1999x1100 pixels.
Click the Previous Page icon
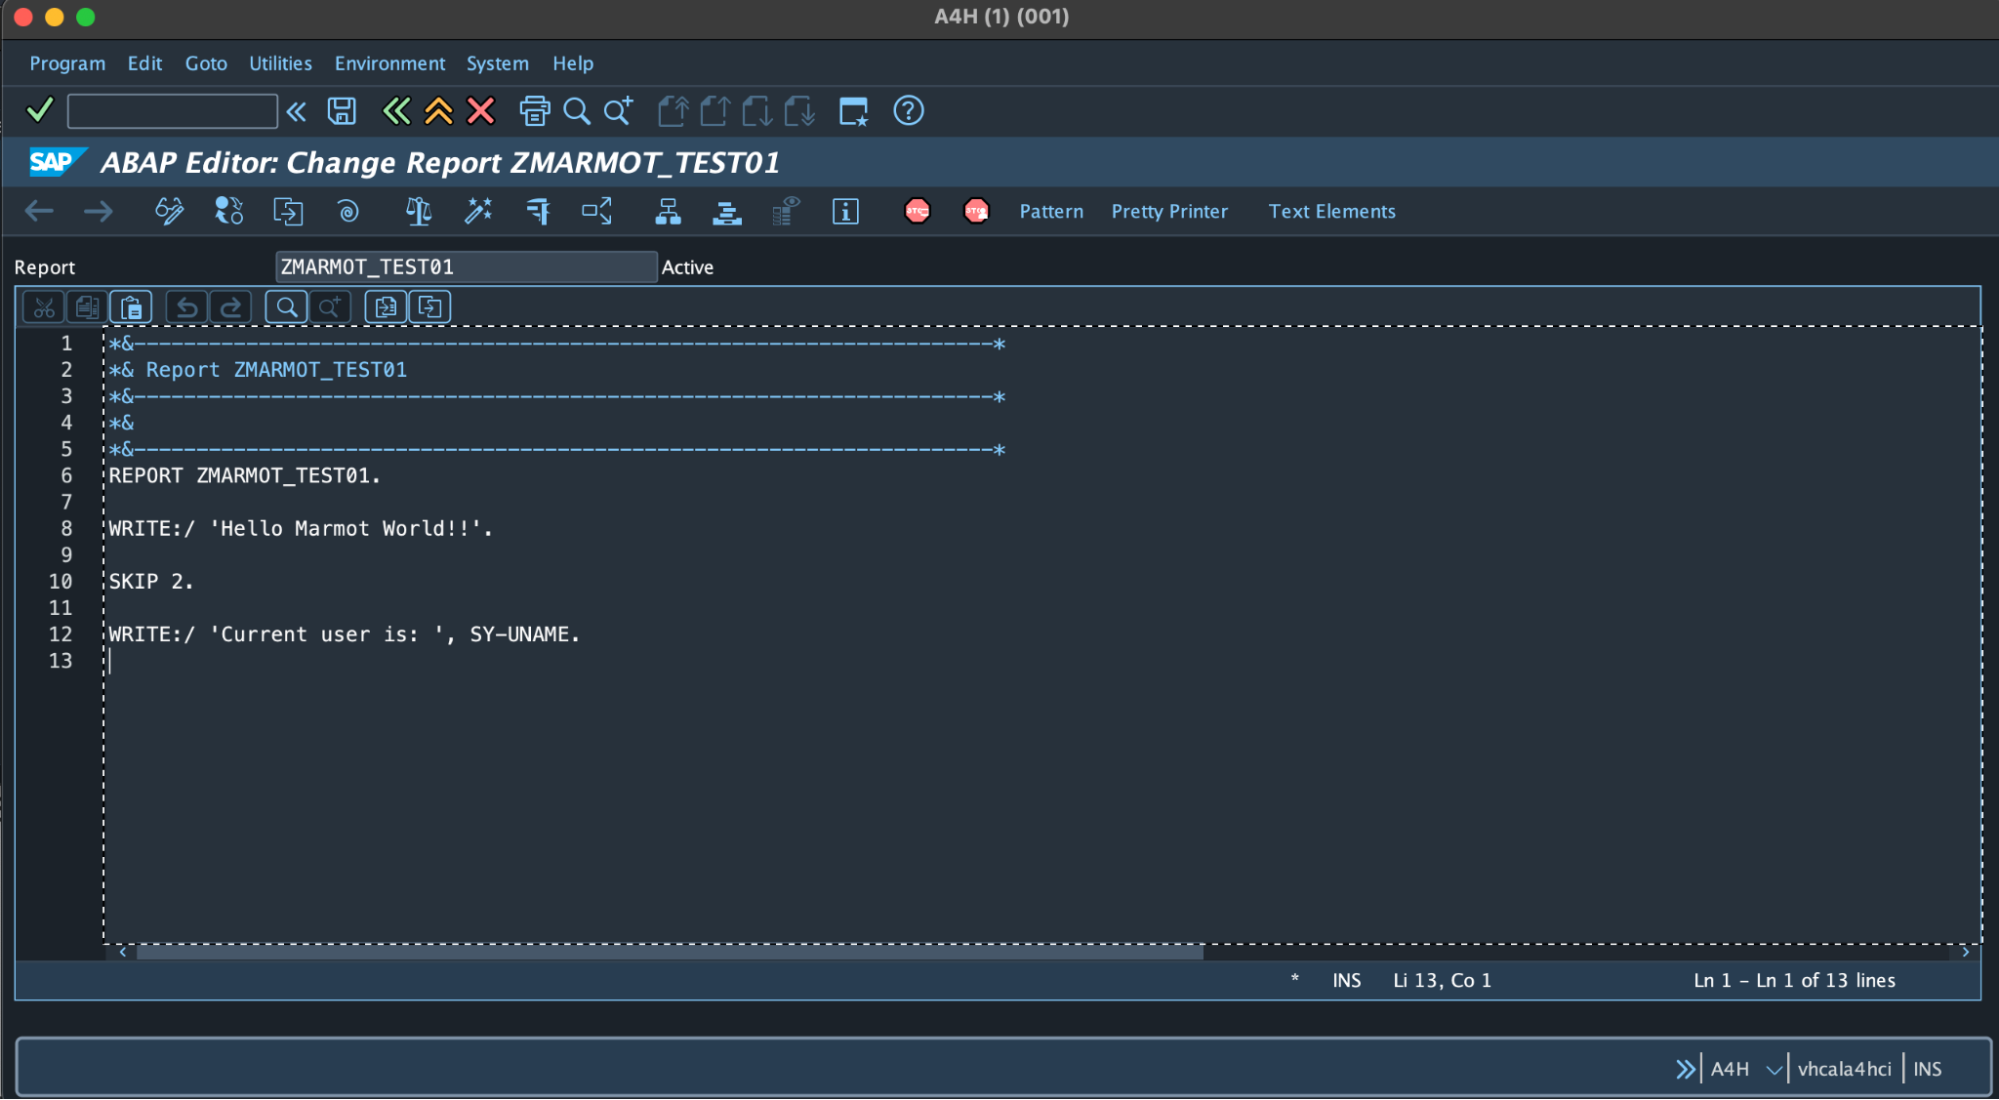(x=715, y=111)
